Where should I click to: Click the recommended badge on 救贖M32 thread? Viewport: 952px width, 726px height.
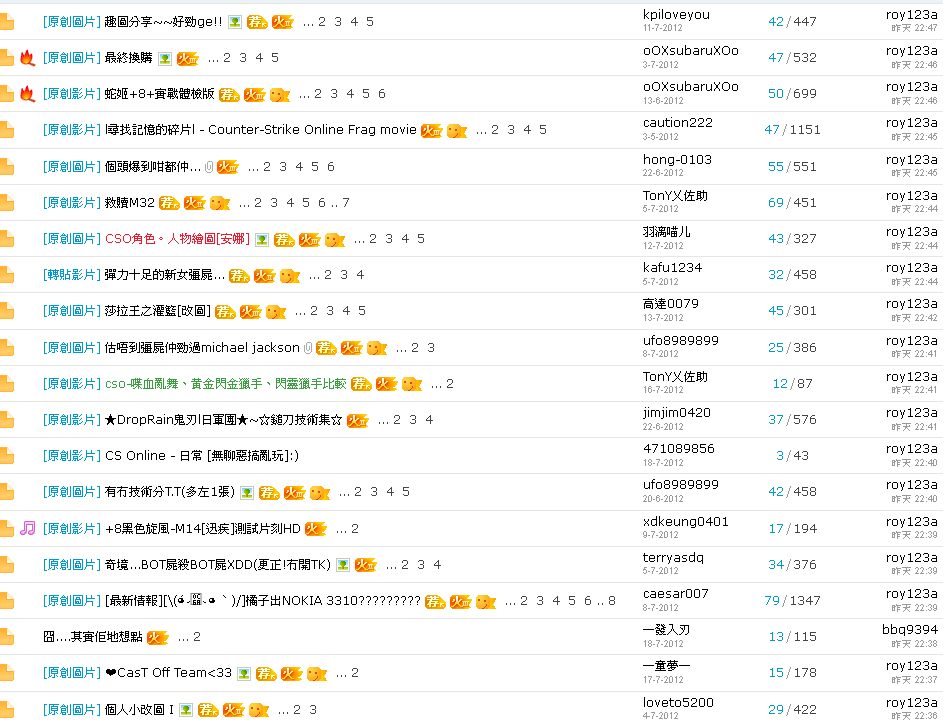pos(169,203)
